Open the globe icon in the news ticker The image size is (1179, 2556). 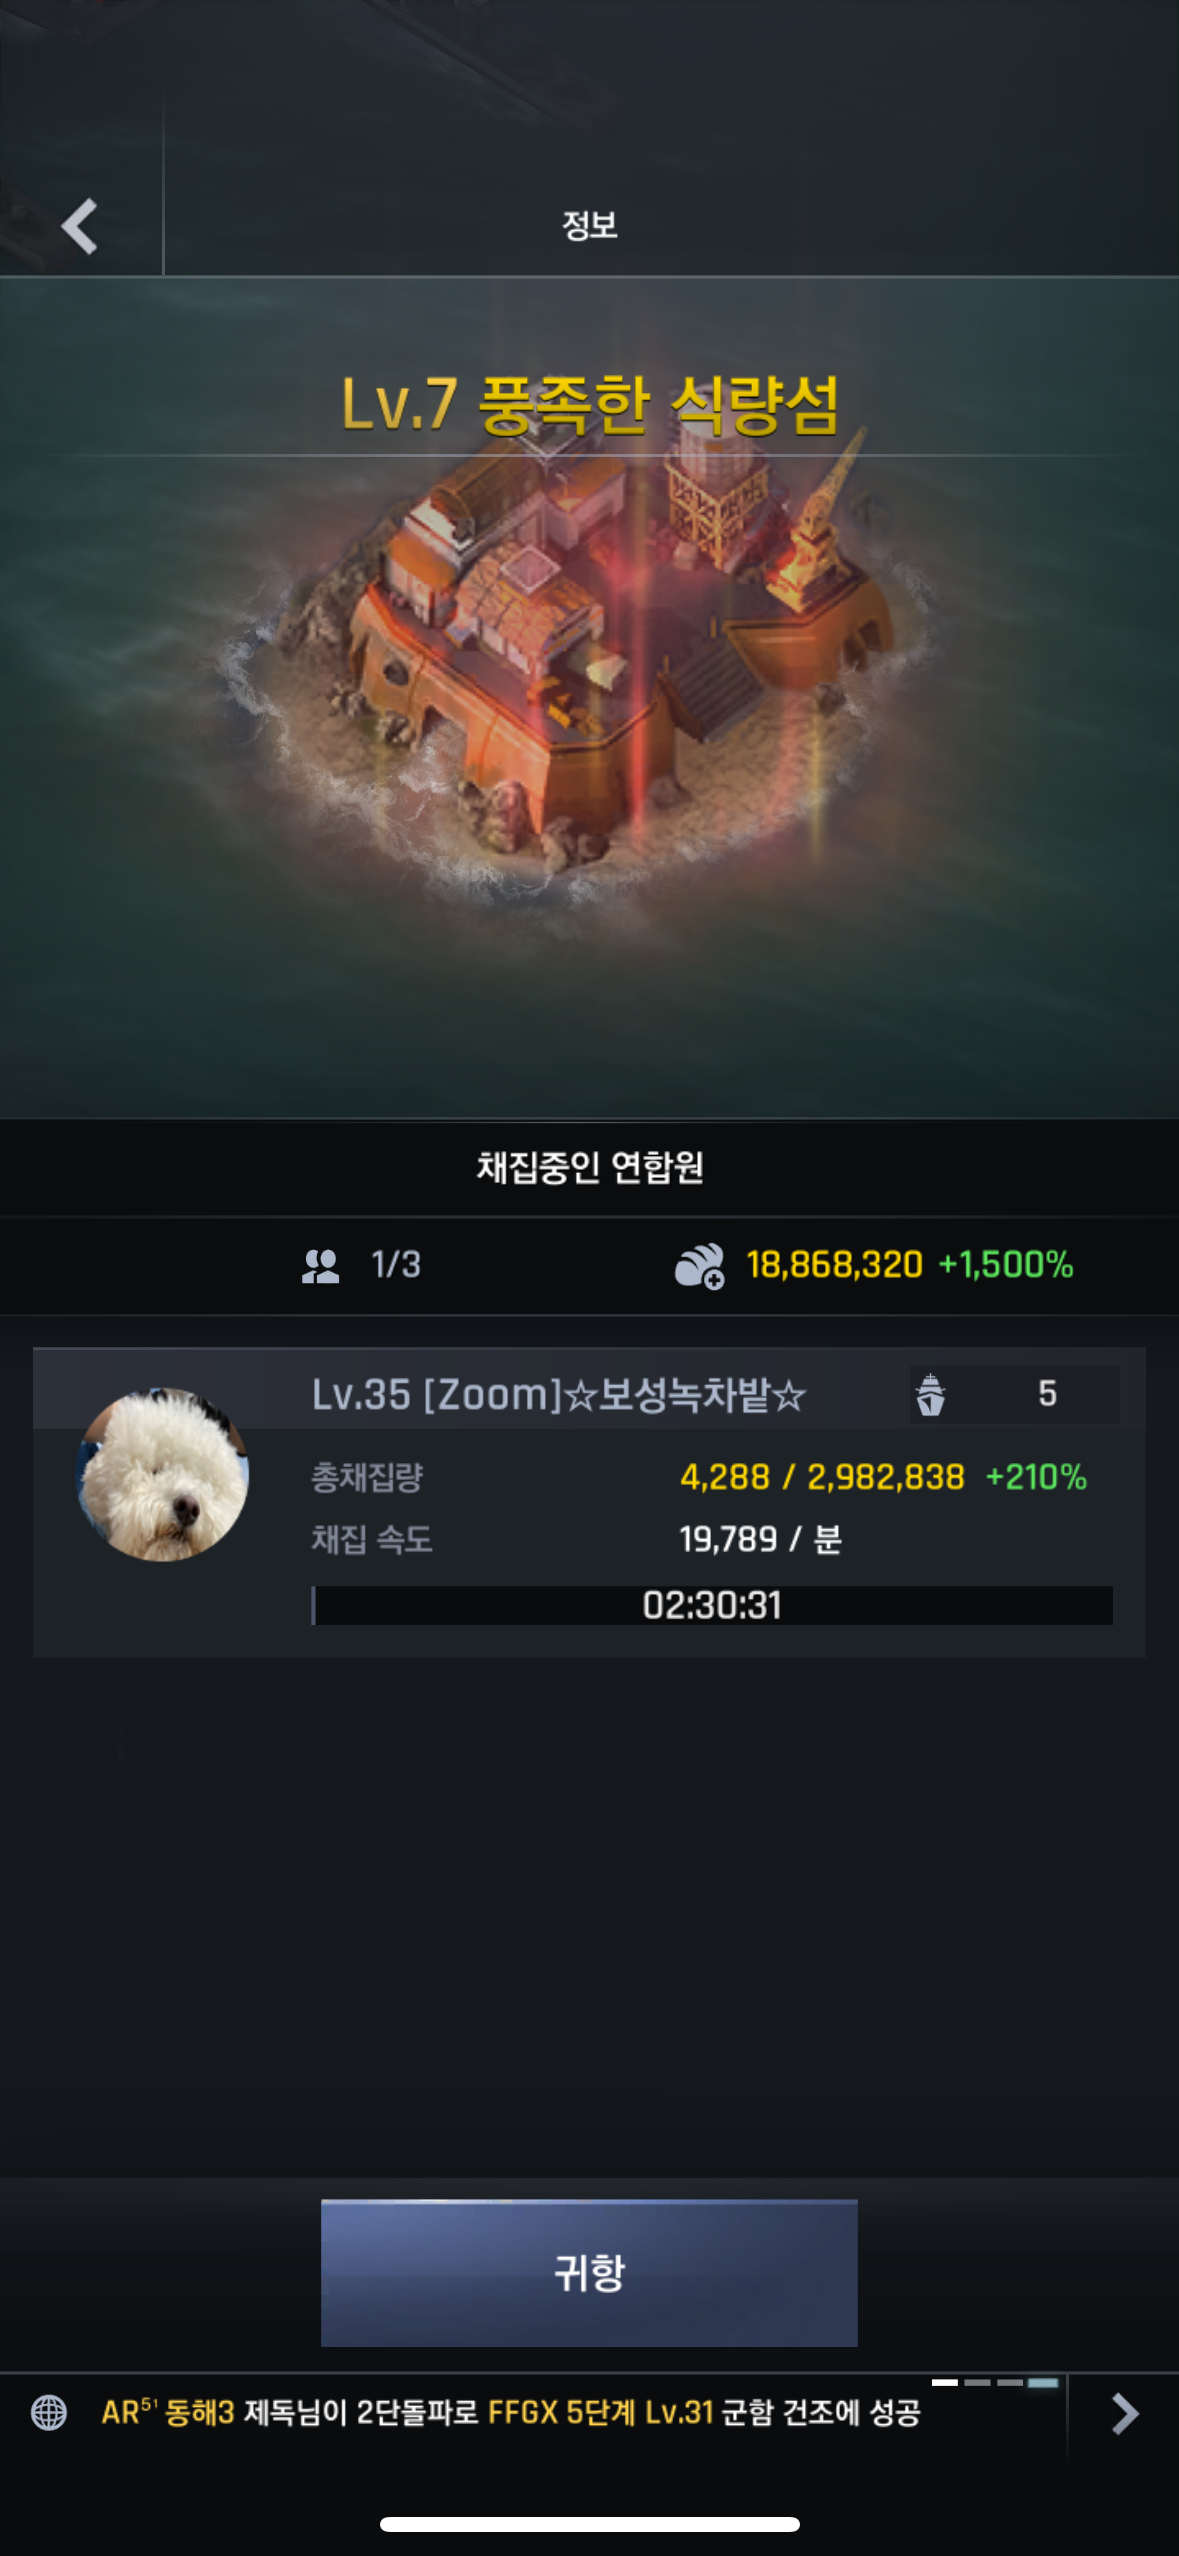pyautogui.click(x=49, y=2412)
